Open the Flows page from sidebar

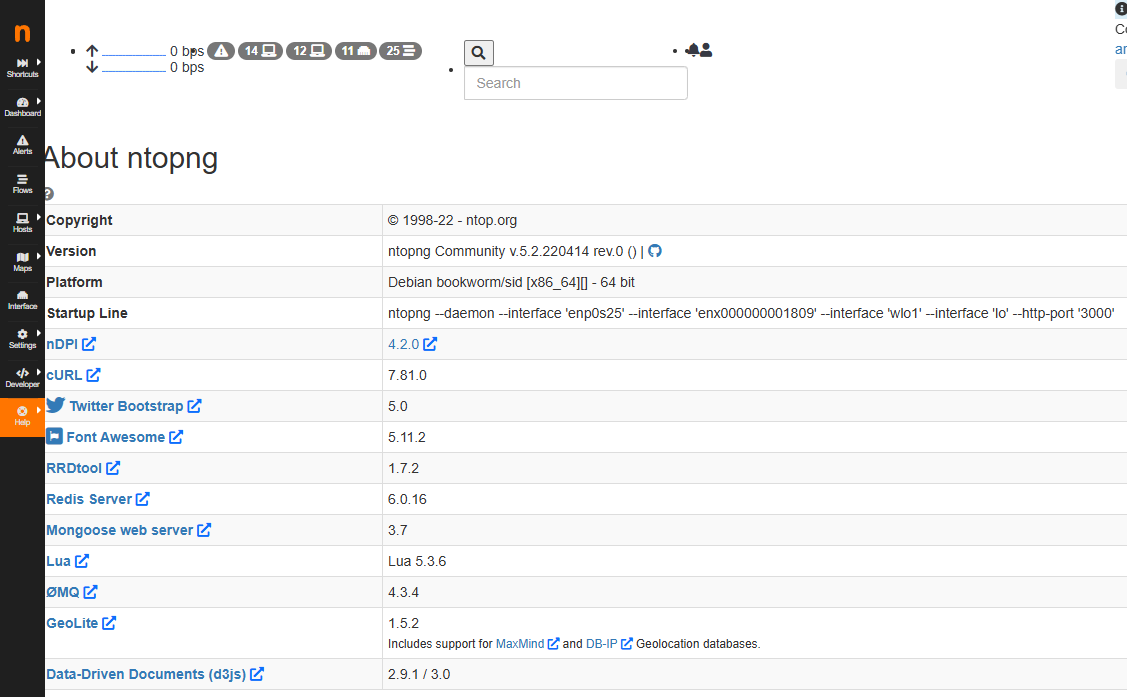click(22, 184)
